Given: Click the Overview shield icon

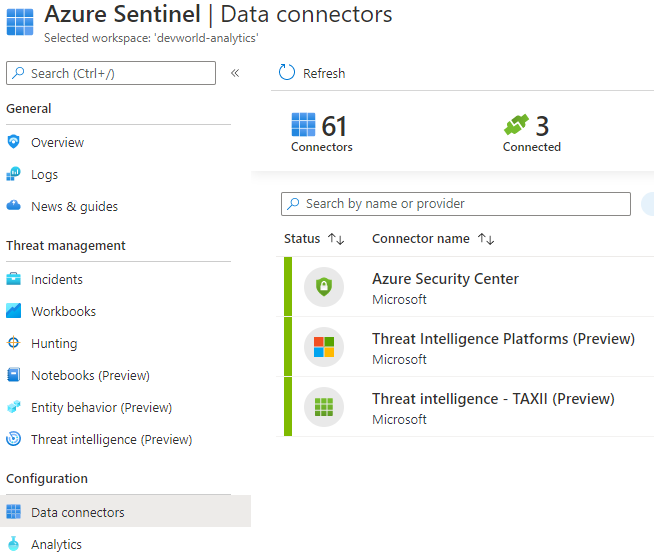Looking at the screenshot, I should tap(13, 142).
